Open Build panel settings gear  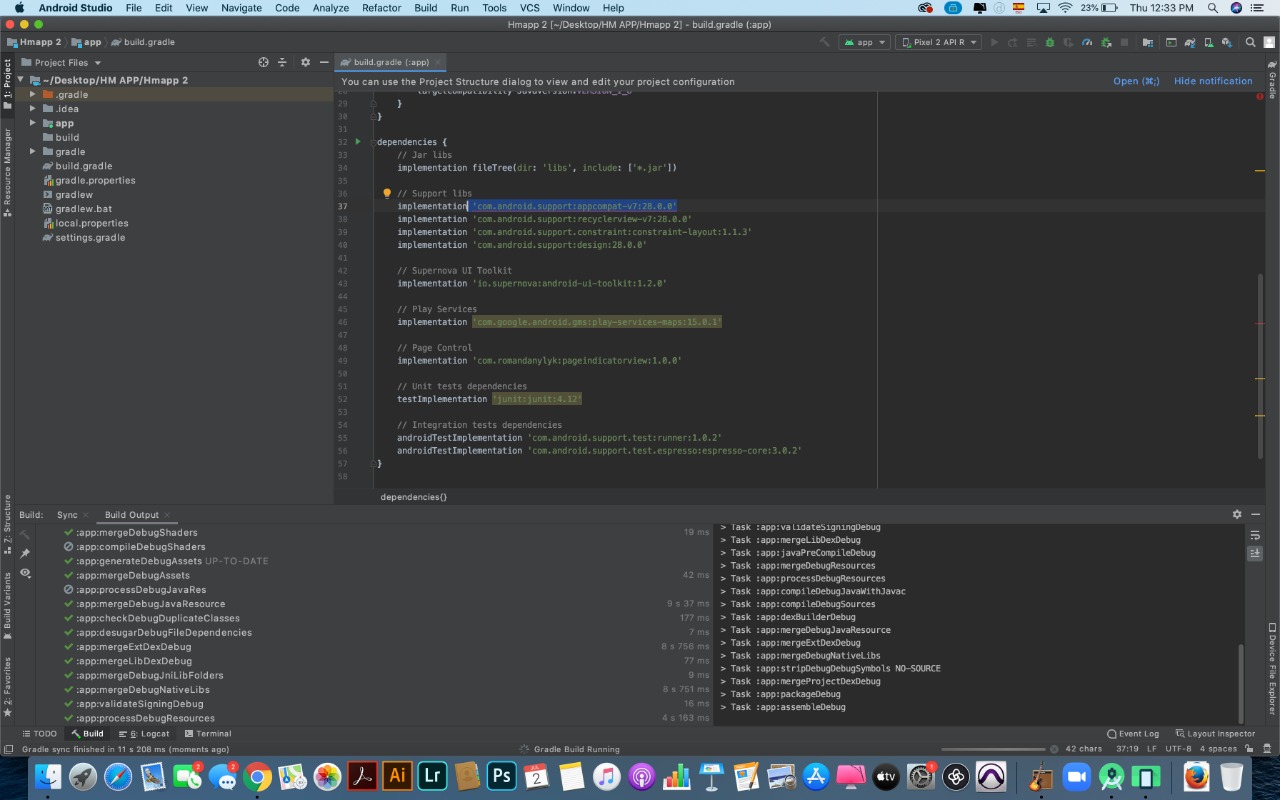click(1236, 515)
